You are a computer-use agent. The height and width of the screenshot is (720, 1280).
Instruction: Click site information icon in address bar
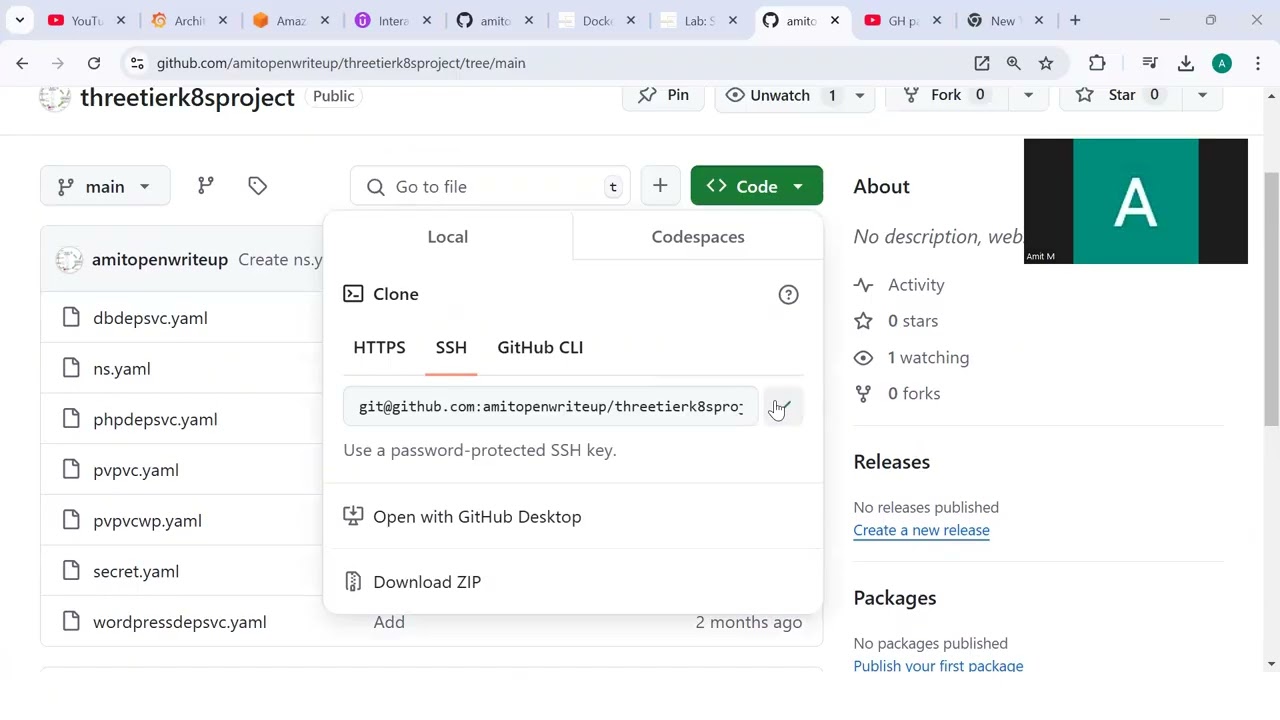[137, 63]
